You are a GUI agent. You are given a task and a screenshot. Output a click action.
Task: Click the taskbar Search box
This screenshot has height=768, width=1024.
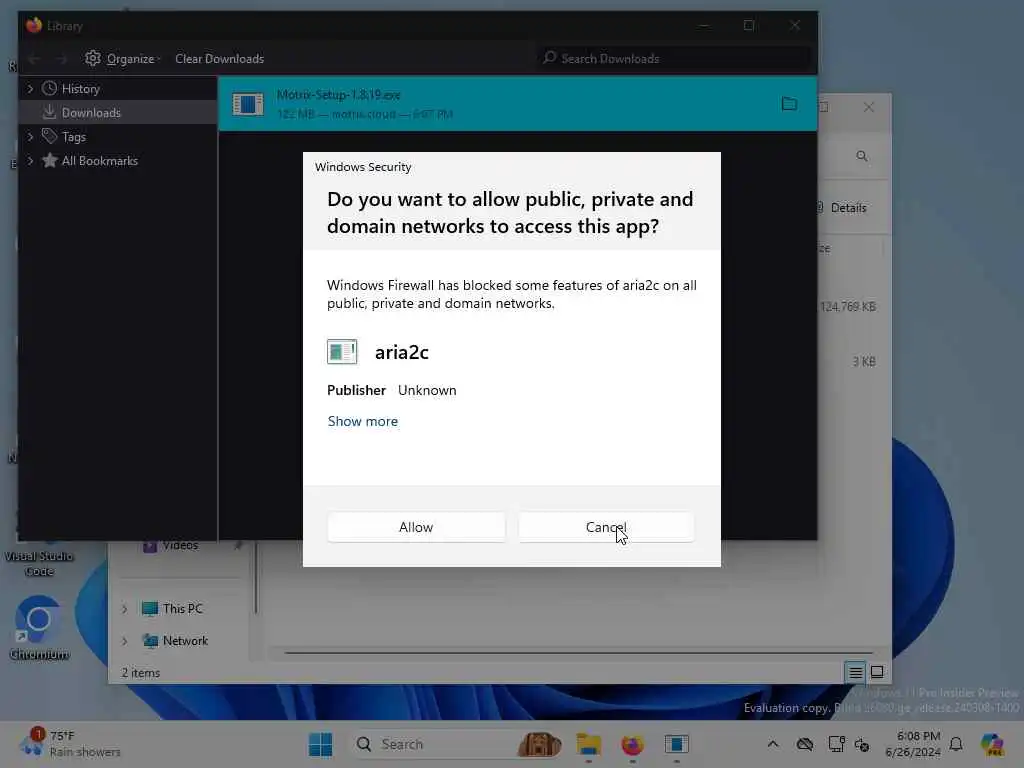457,744
